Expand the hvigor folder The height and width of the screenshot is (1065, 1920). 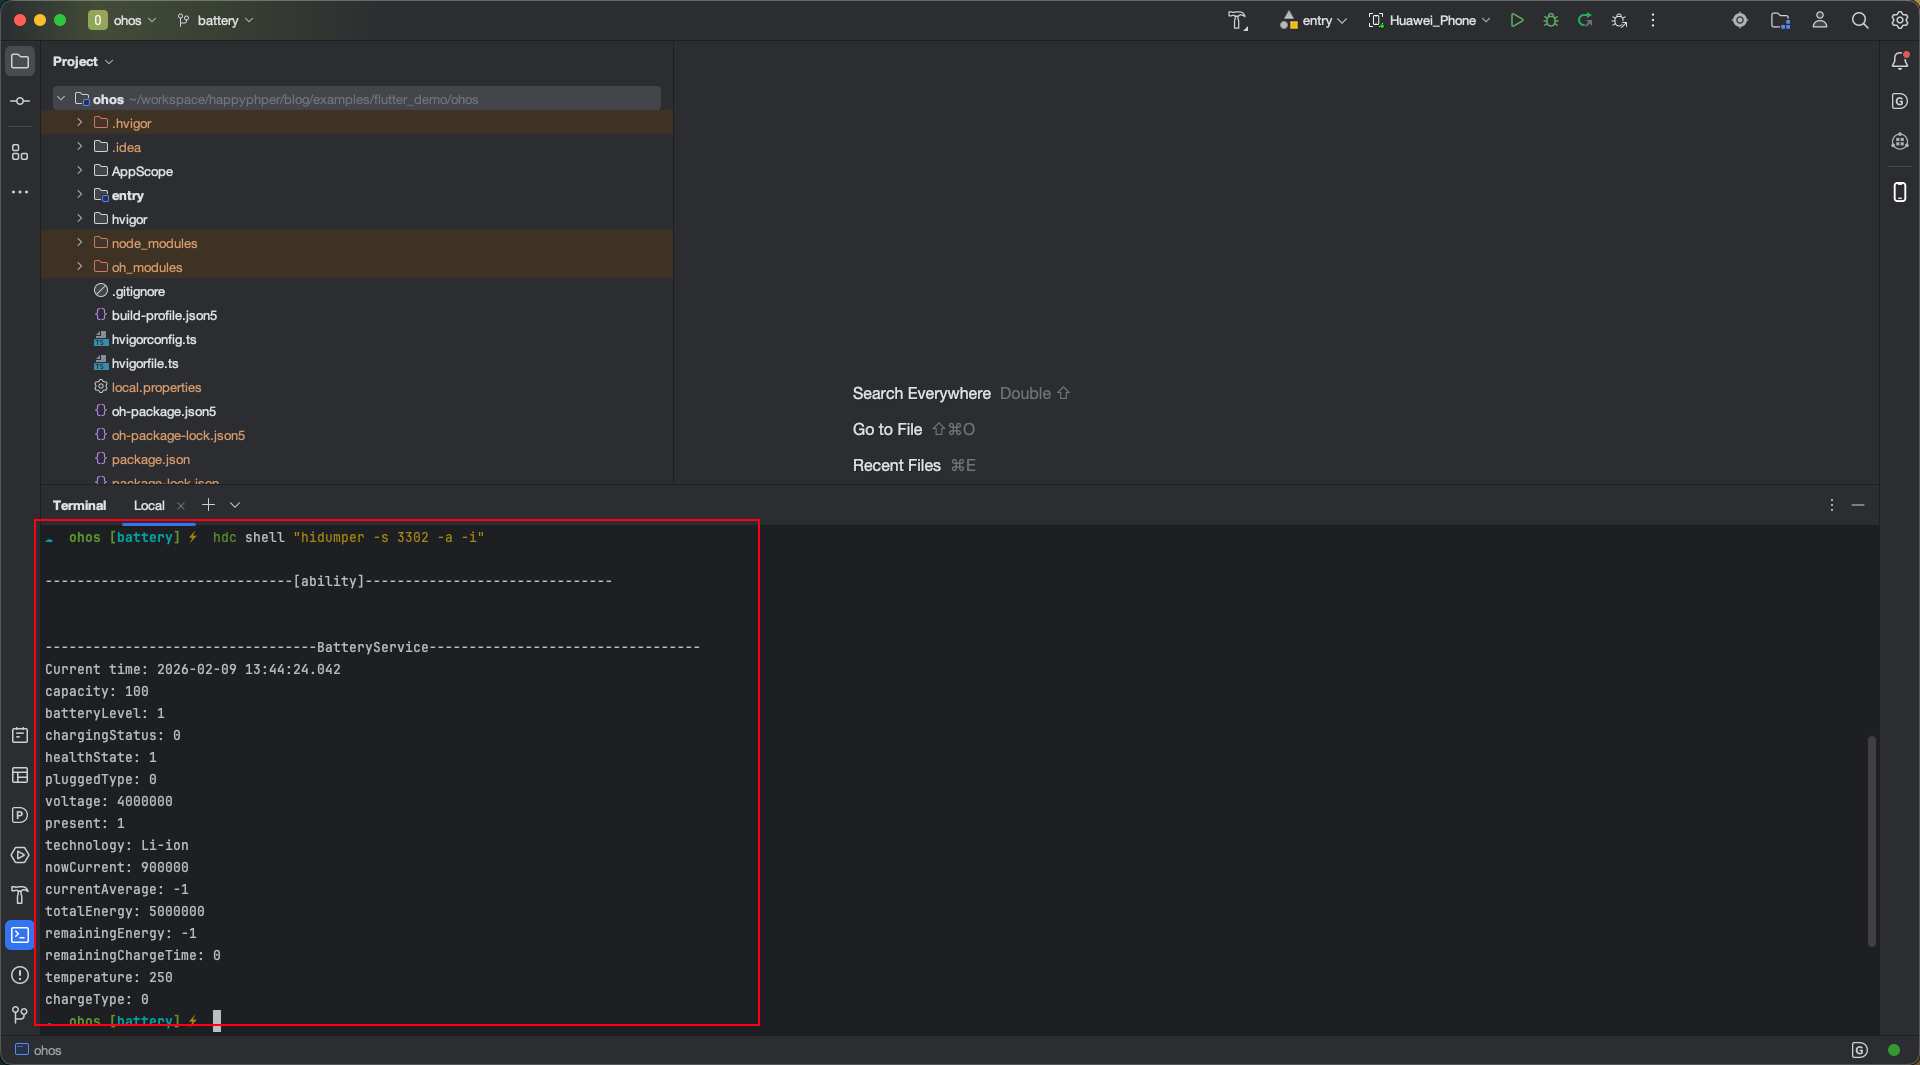[80, 218]
